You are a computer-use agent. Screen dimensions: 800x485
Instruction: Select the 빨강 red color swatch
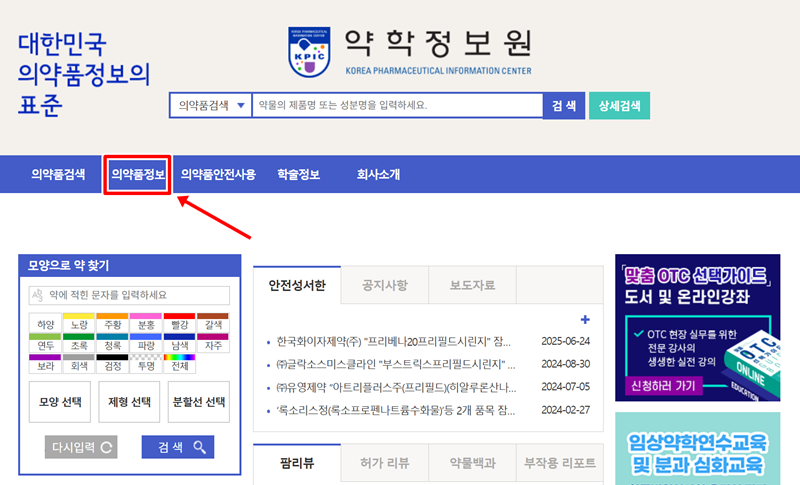coord(180,323)
